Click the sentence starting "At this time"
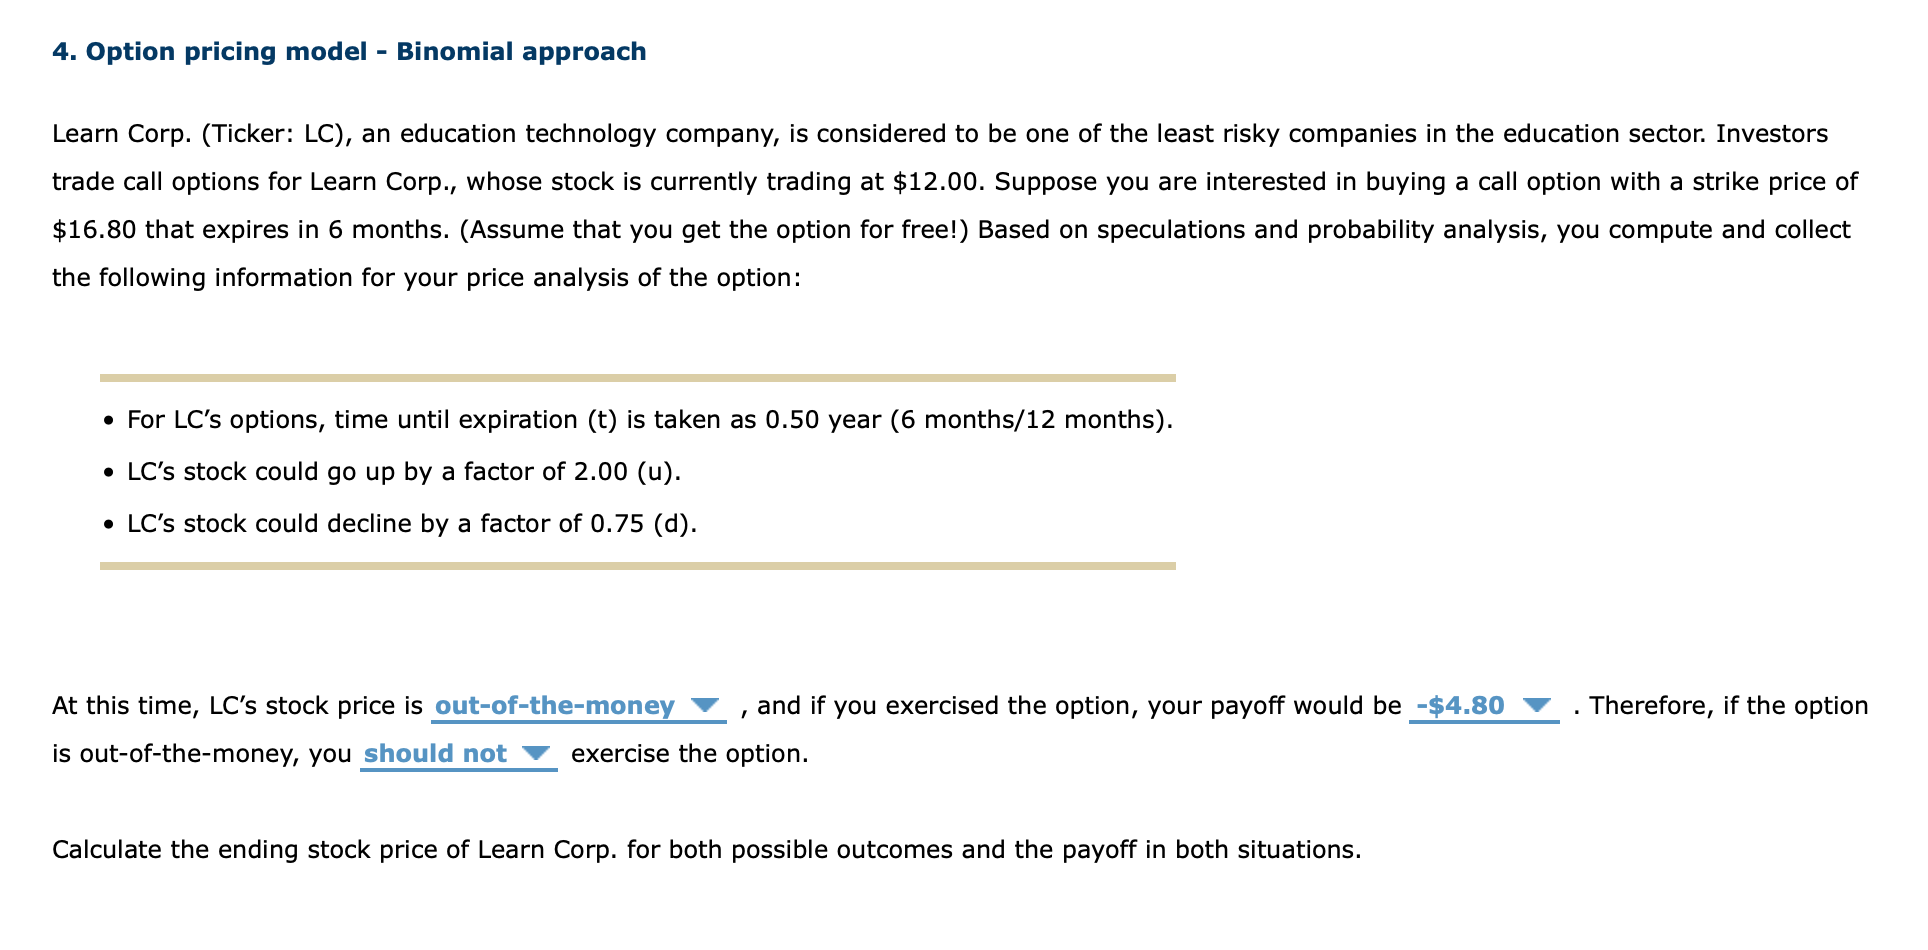 pyautogui.click(x=240, y=706)
